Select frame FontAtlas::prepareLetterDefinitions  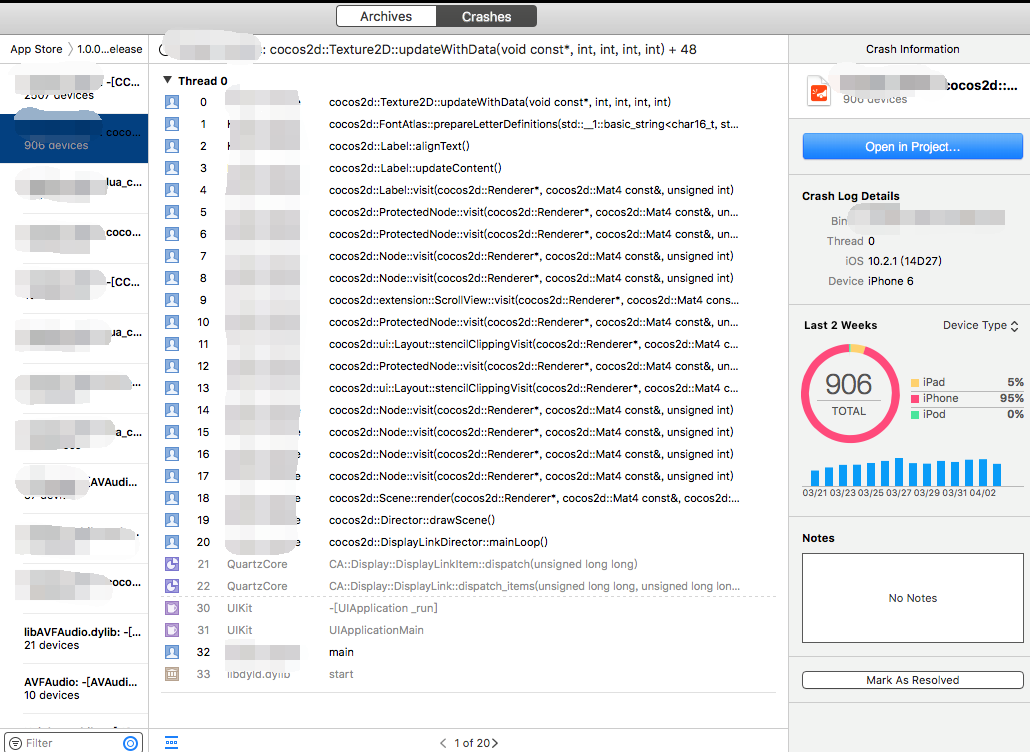click(533, 124)
